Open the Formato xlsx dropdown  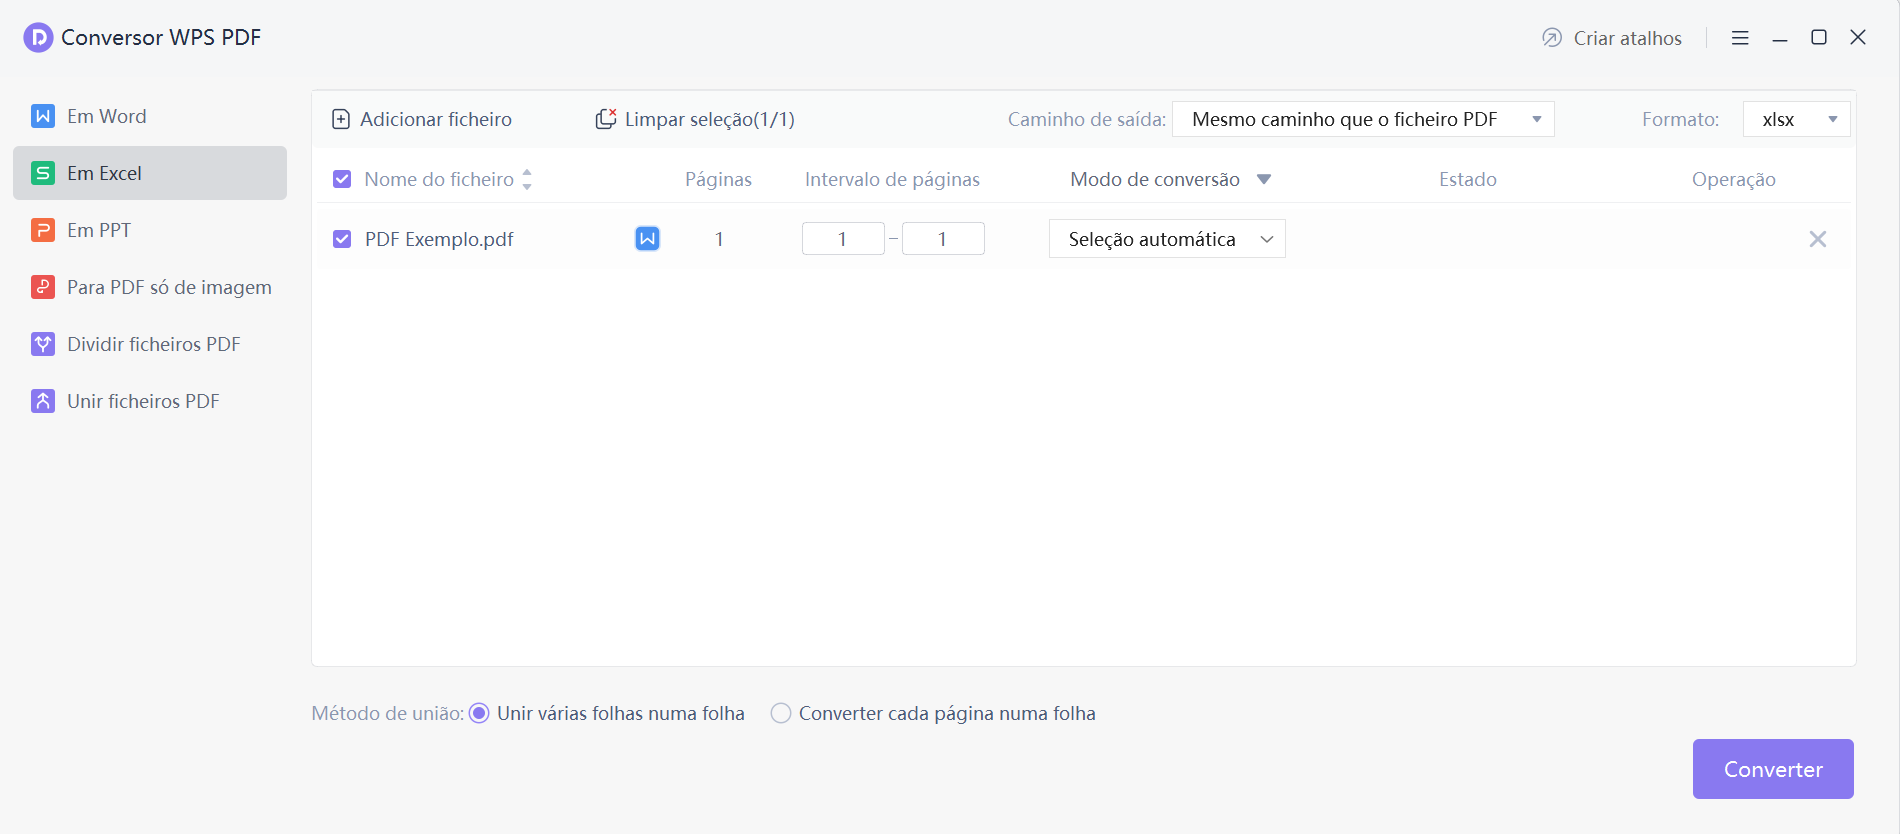pyautogui.click(x=1796, y=119)
